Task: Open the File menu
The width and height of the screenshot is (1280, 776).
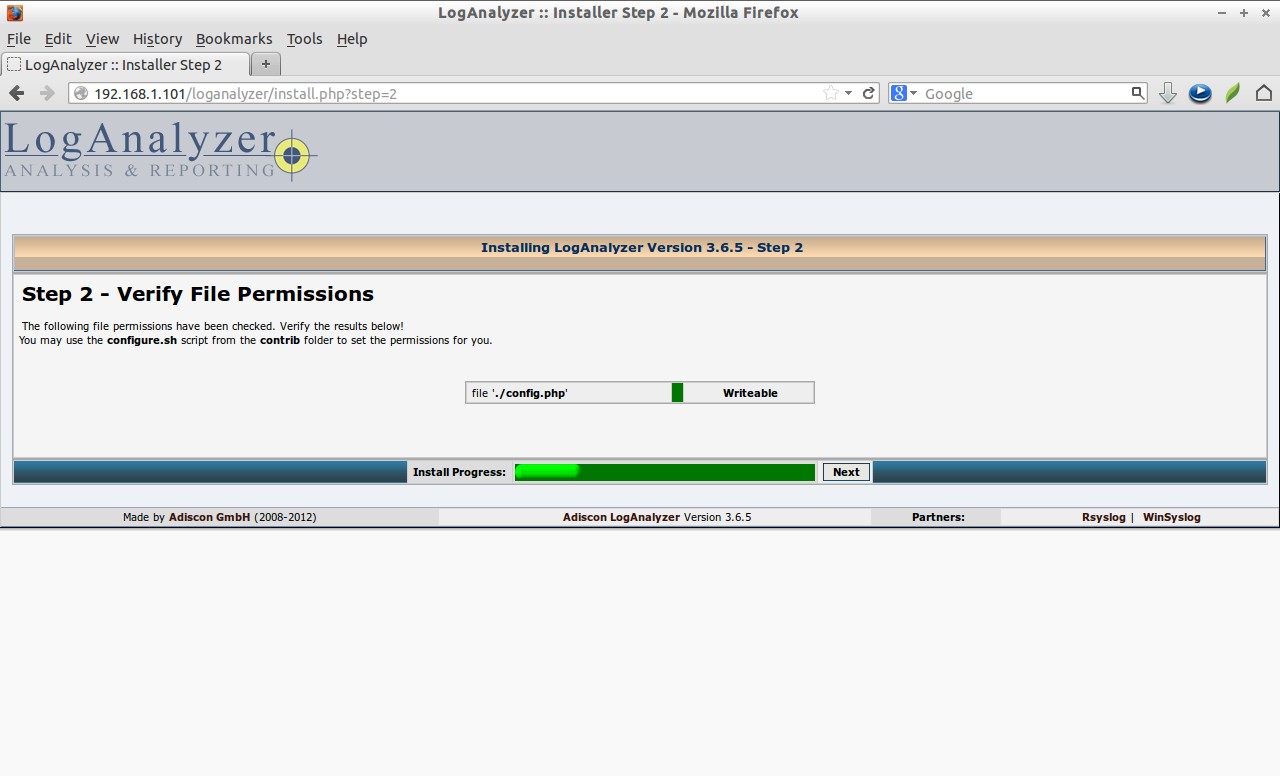Action: (x=18, y=39)
